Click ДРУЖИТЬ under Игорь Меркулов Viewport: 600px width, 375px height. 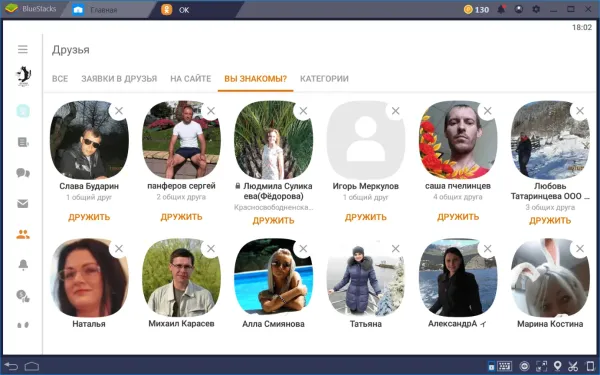pos(366,217)
